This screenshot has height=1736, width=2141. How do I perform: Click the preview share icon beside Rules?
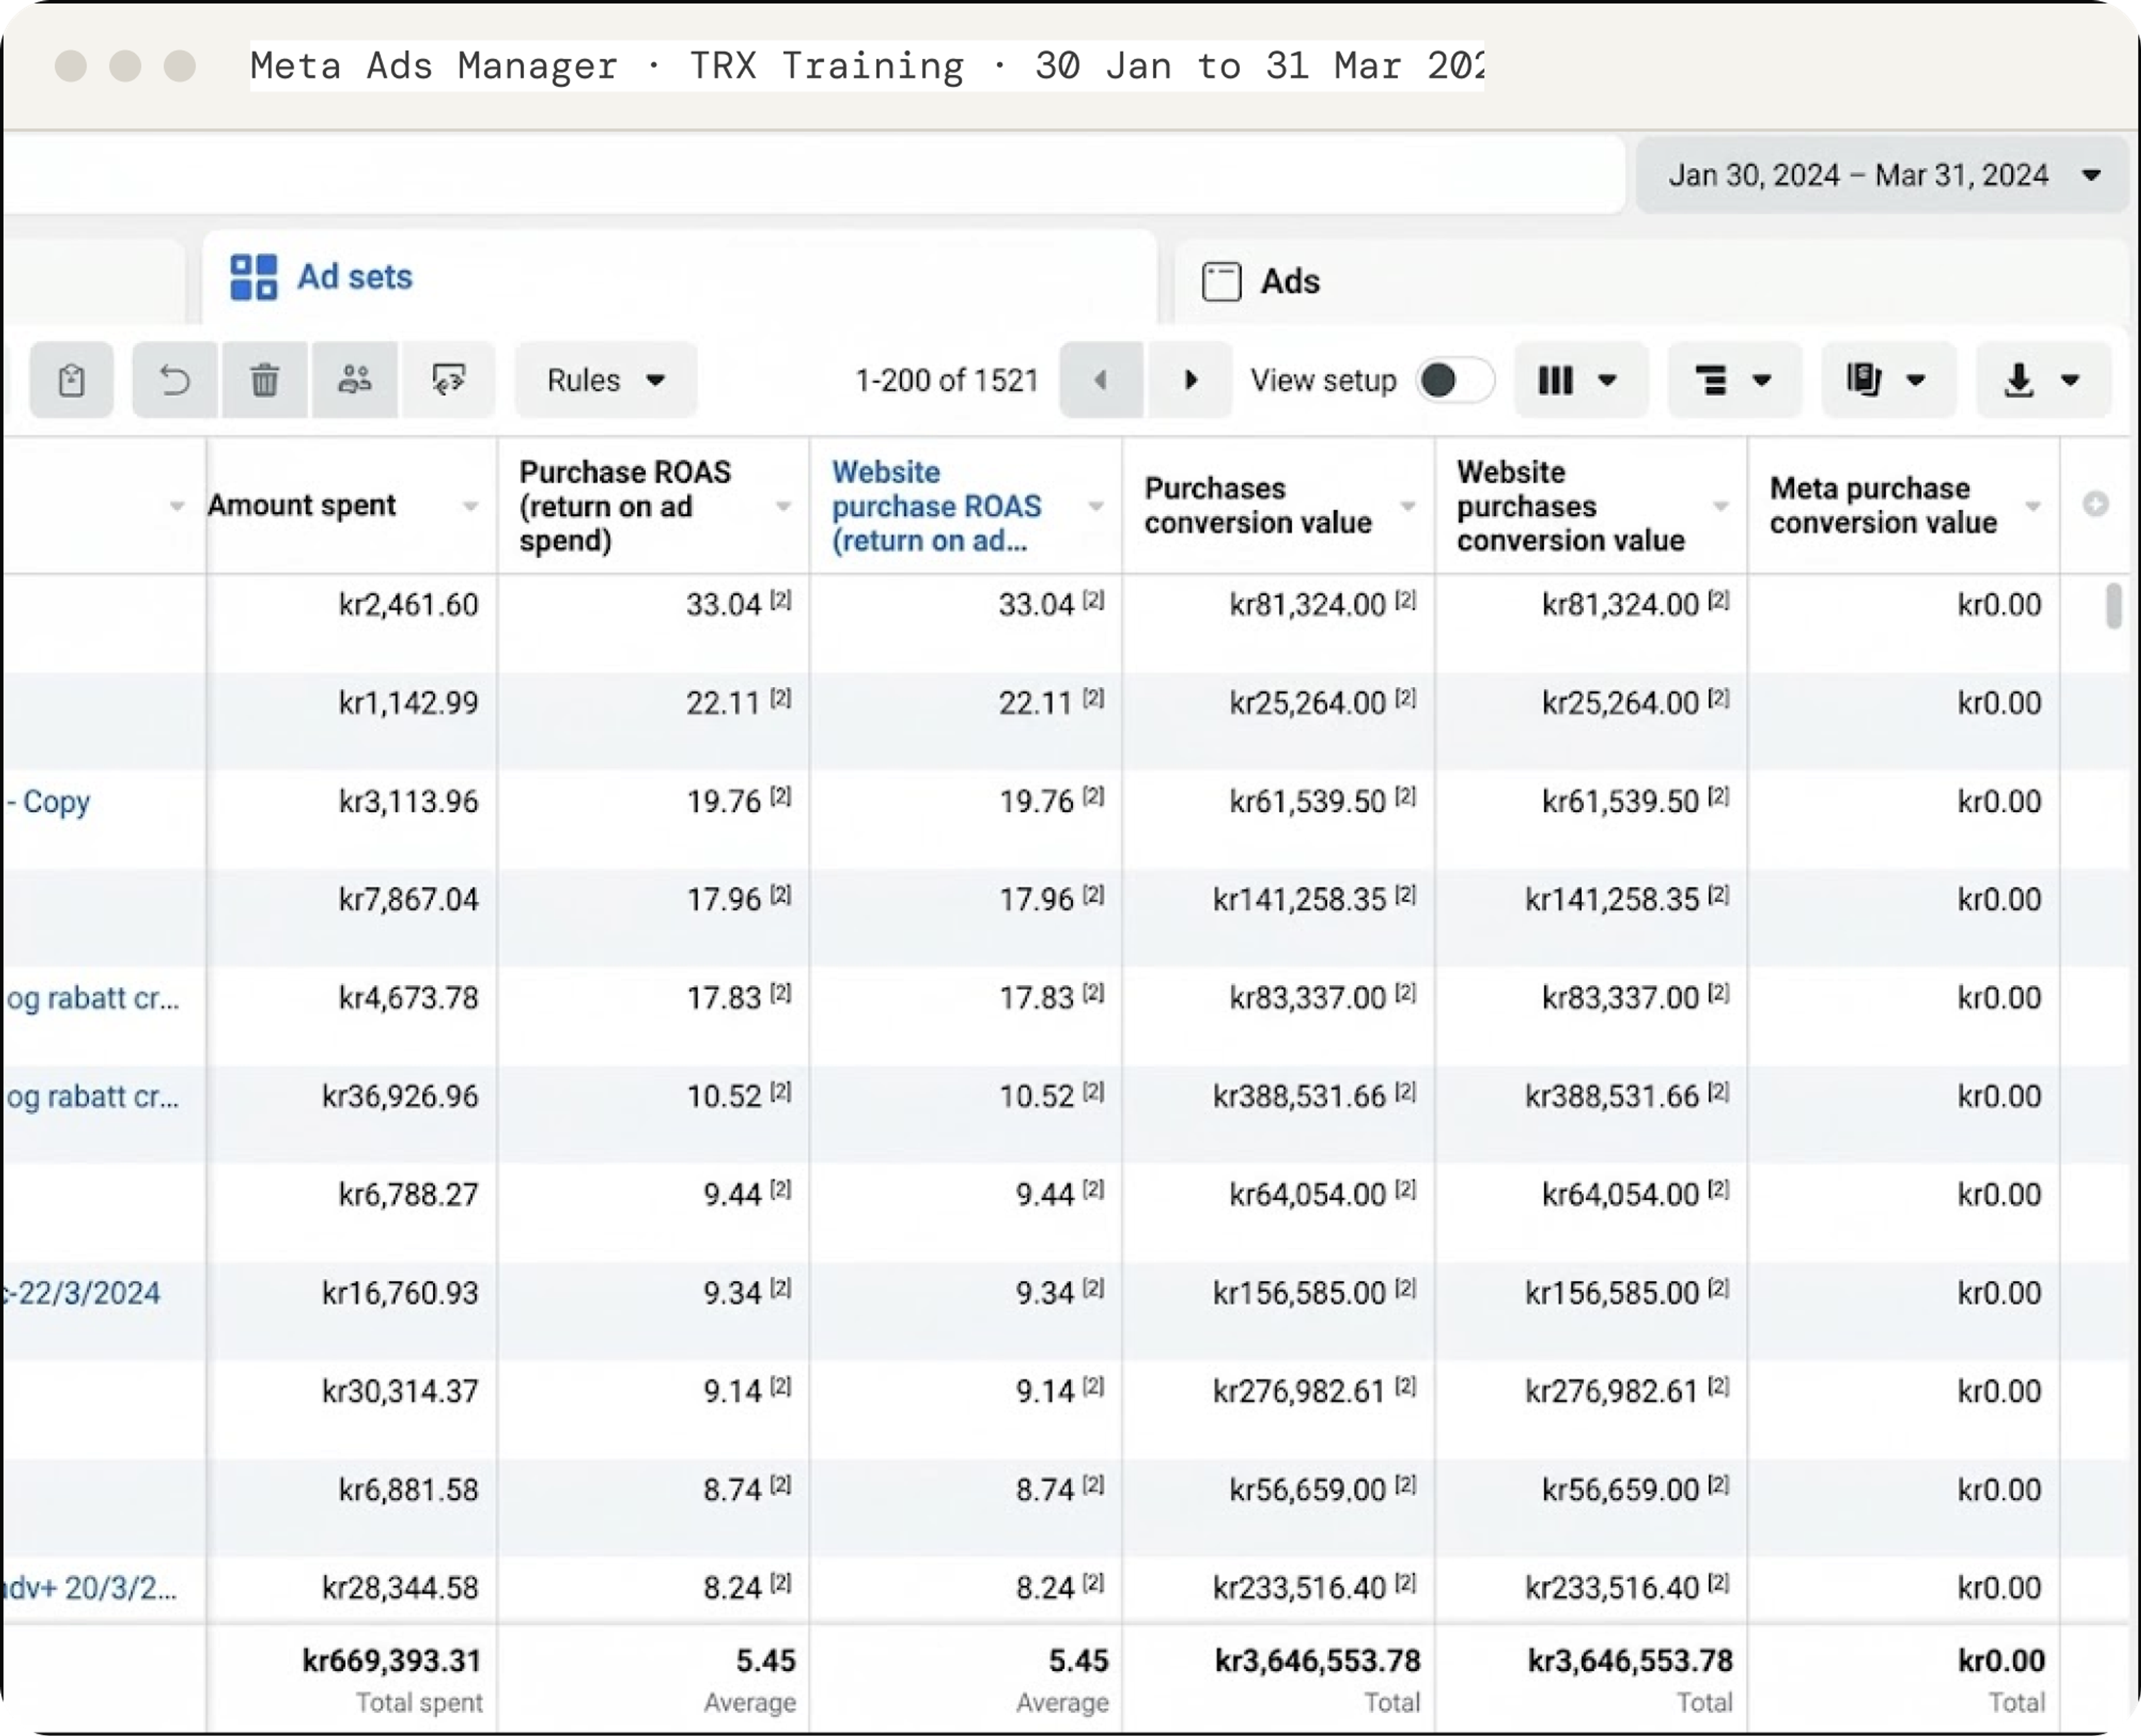click(x=448, y=380)
